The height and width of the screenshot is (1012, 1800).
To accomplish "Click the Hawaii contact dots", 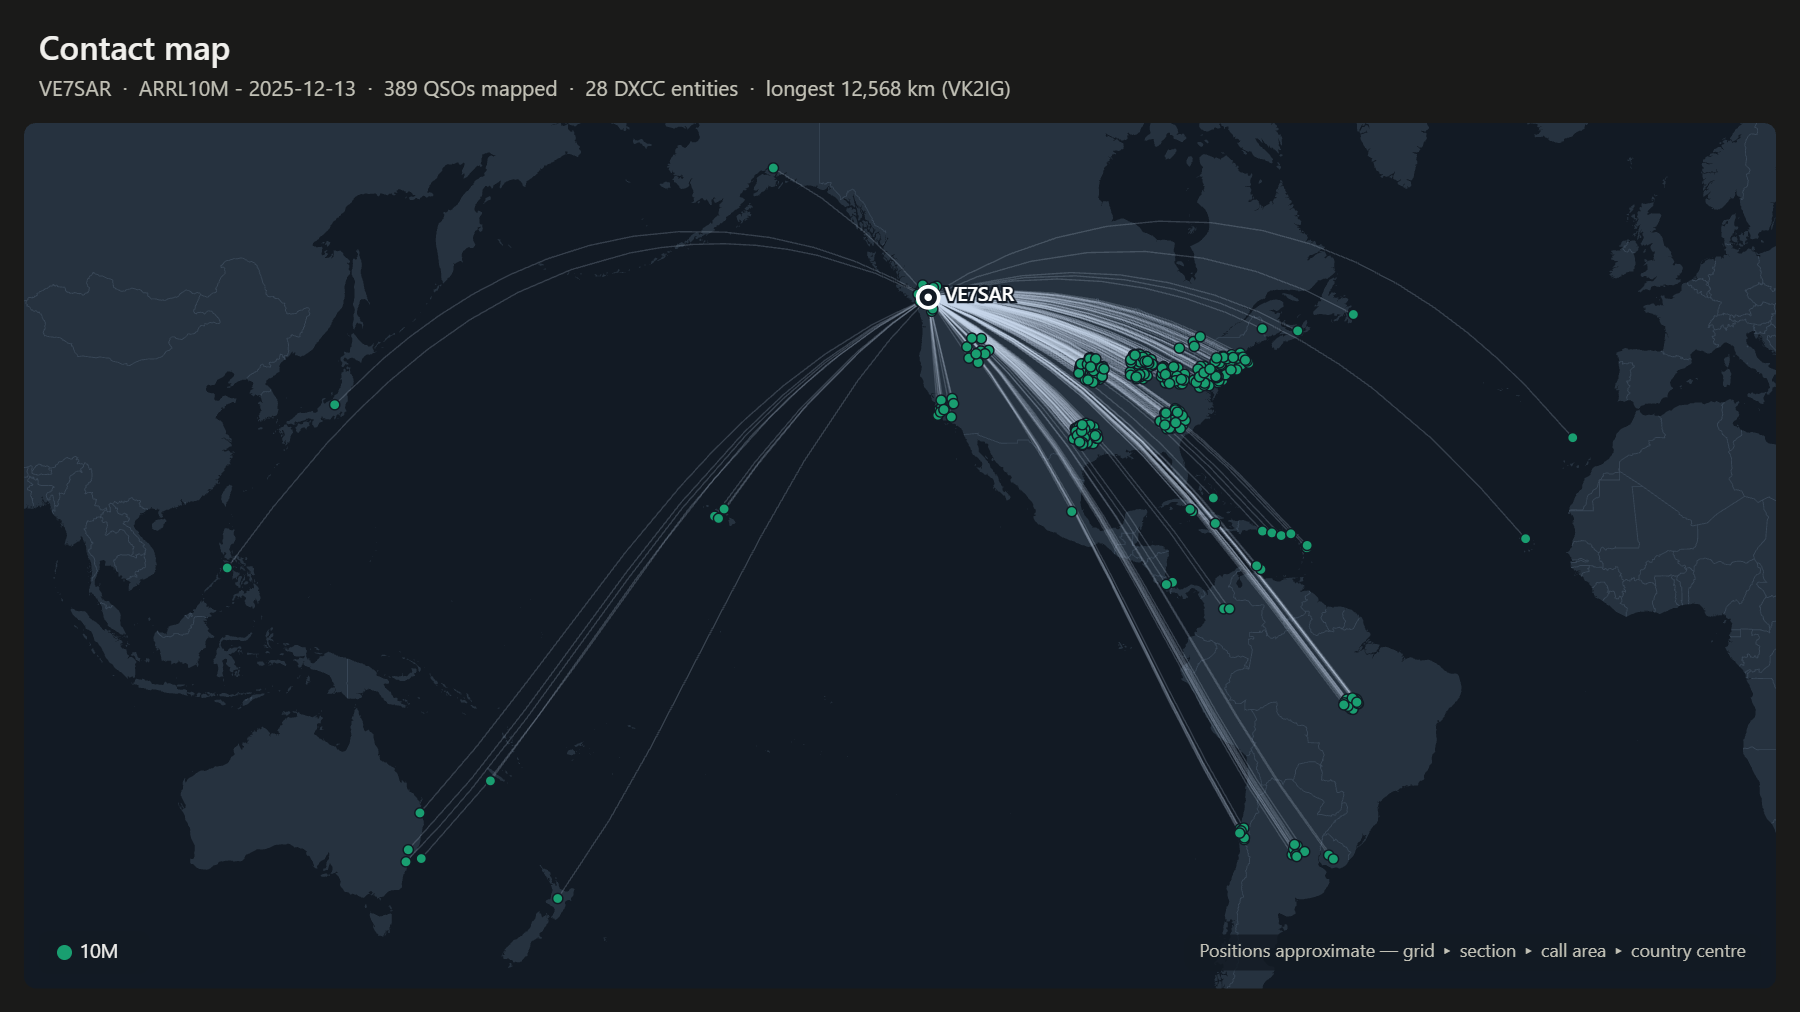I will point(720,514).
